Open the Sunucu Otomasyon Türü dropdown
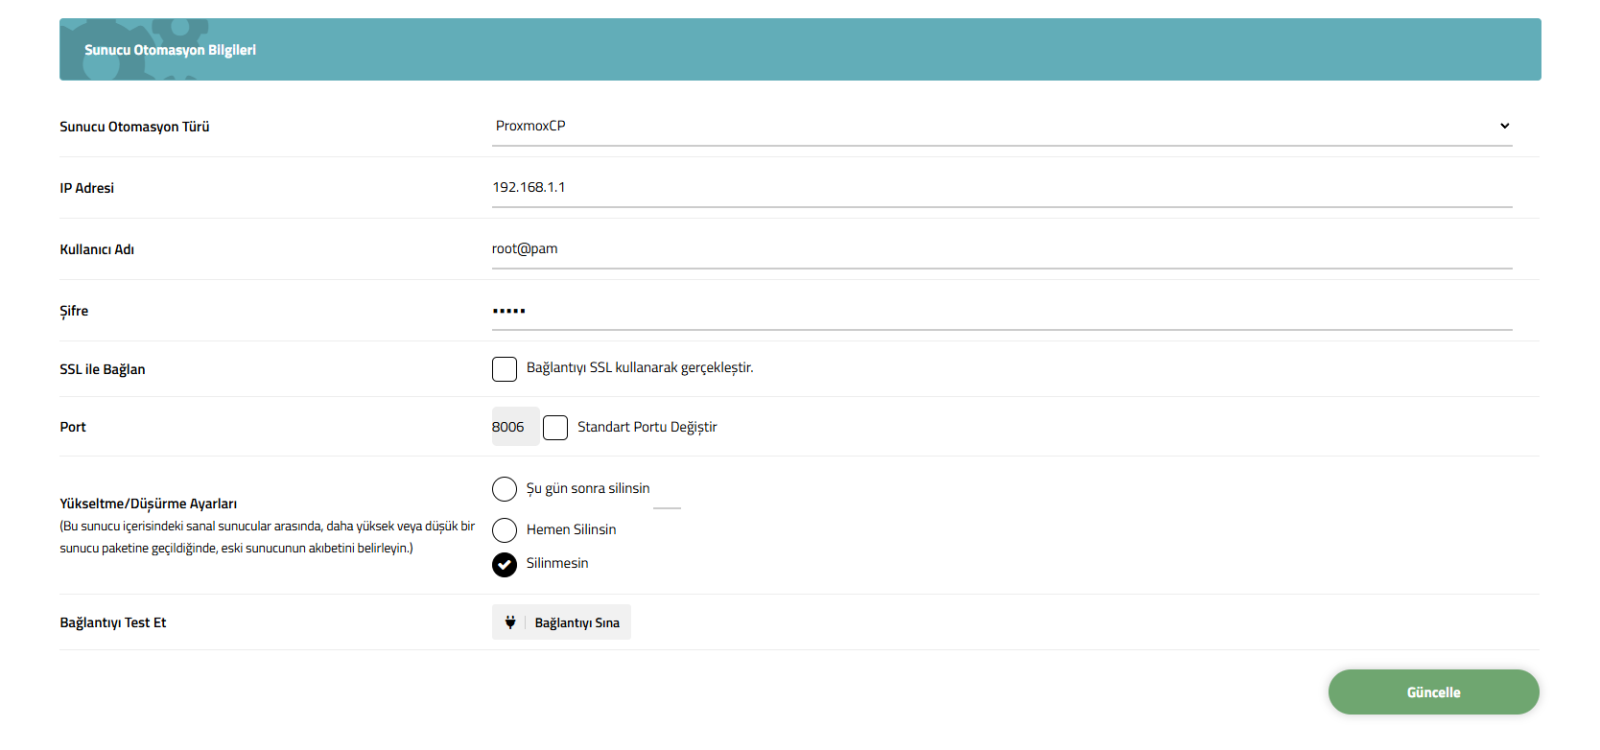 (x=1000, y=126)
